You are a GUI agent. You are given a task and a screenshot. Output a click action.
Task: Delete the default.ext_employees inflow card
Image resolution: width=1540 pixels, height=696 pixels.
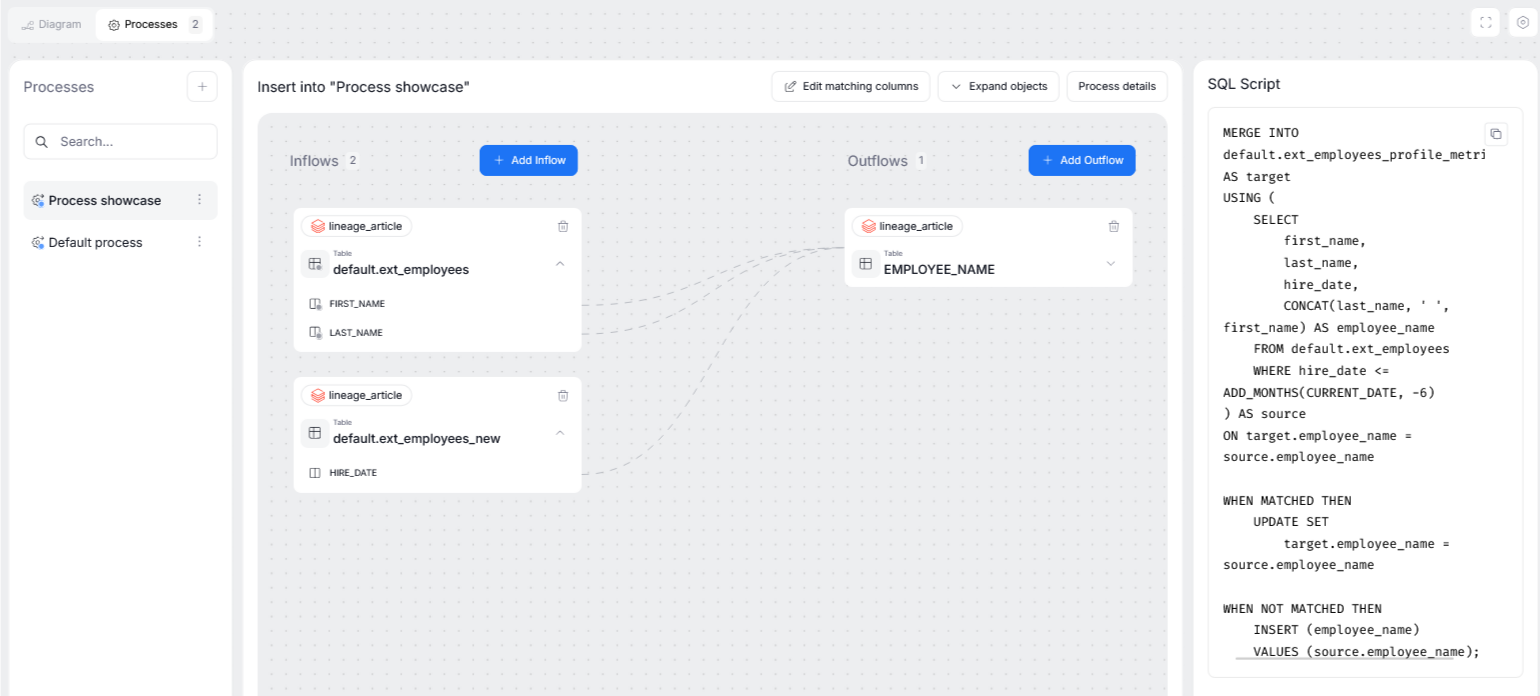pos(563,226)
